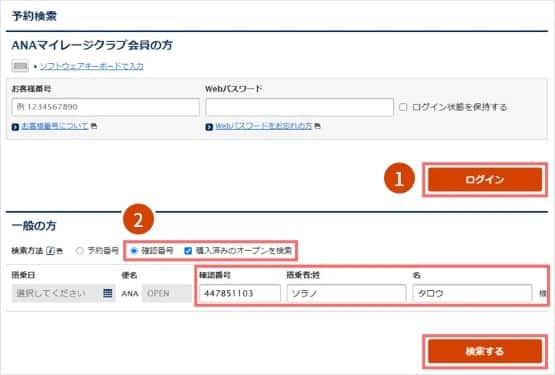Select the 確認番号 radio button

(x=134, y=251)
